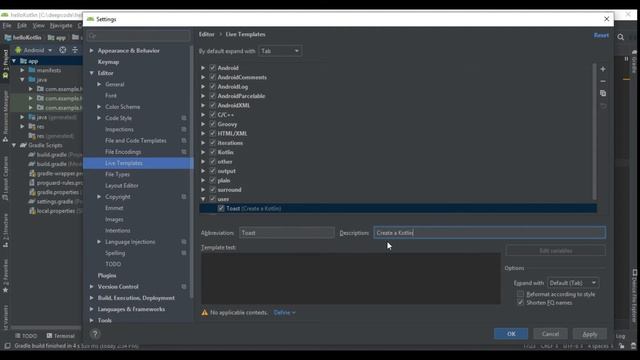This screenshot has width=640, height=360.
Task: Open the settings help question-mark icon
Action: [95, 334]
